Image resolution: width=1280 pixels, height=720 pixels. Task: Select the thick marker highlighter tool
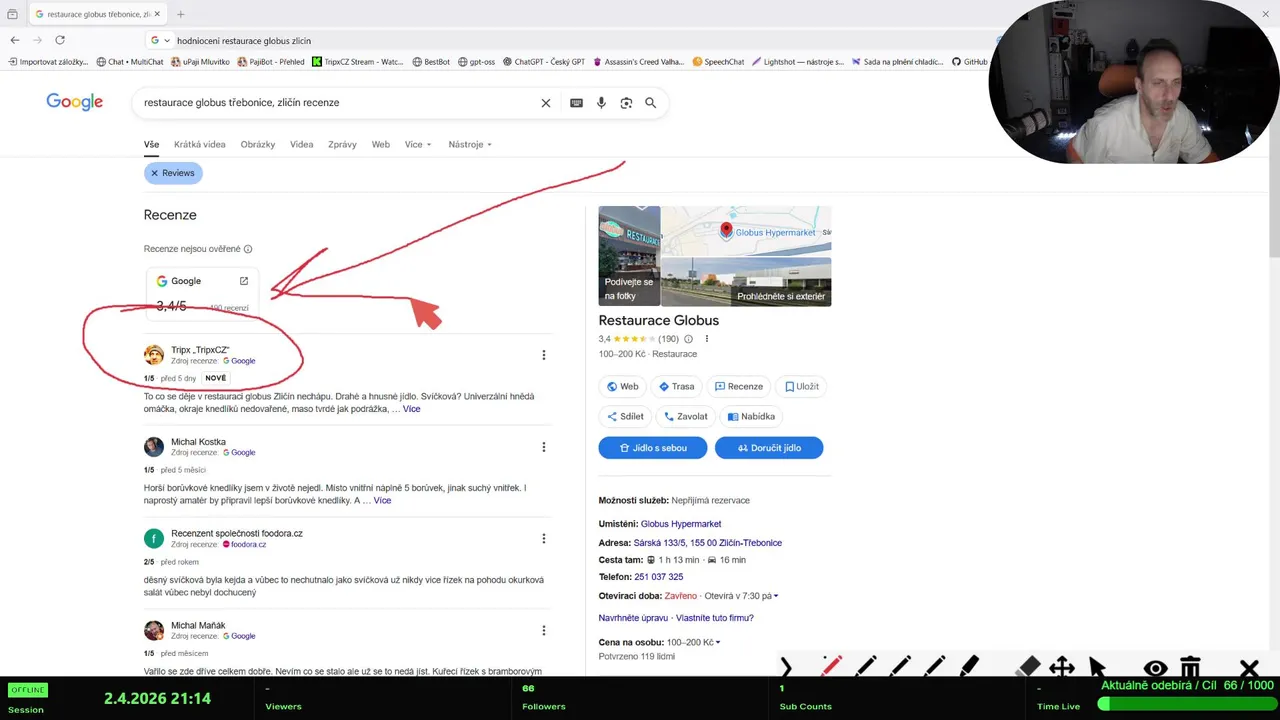[969, 667]
